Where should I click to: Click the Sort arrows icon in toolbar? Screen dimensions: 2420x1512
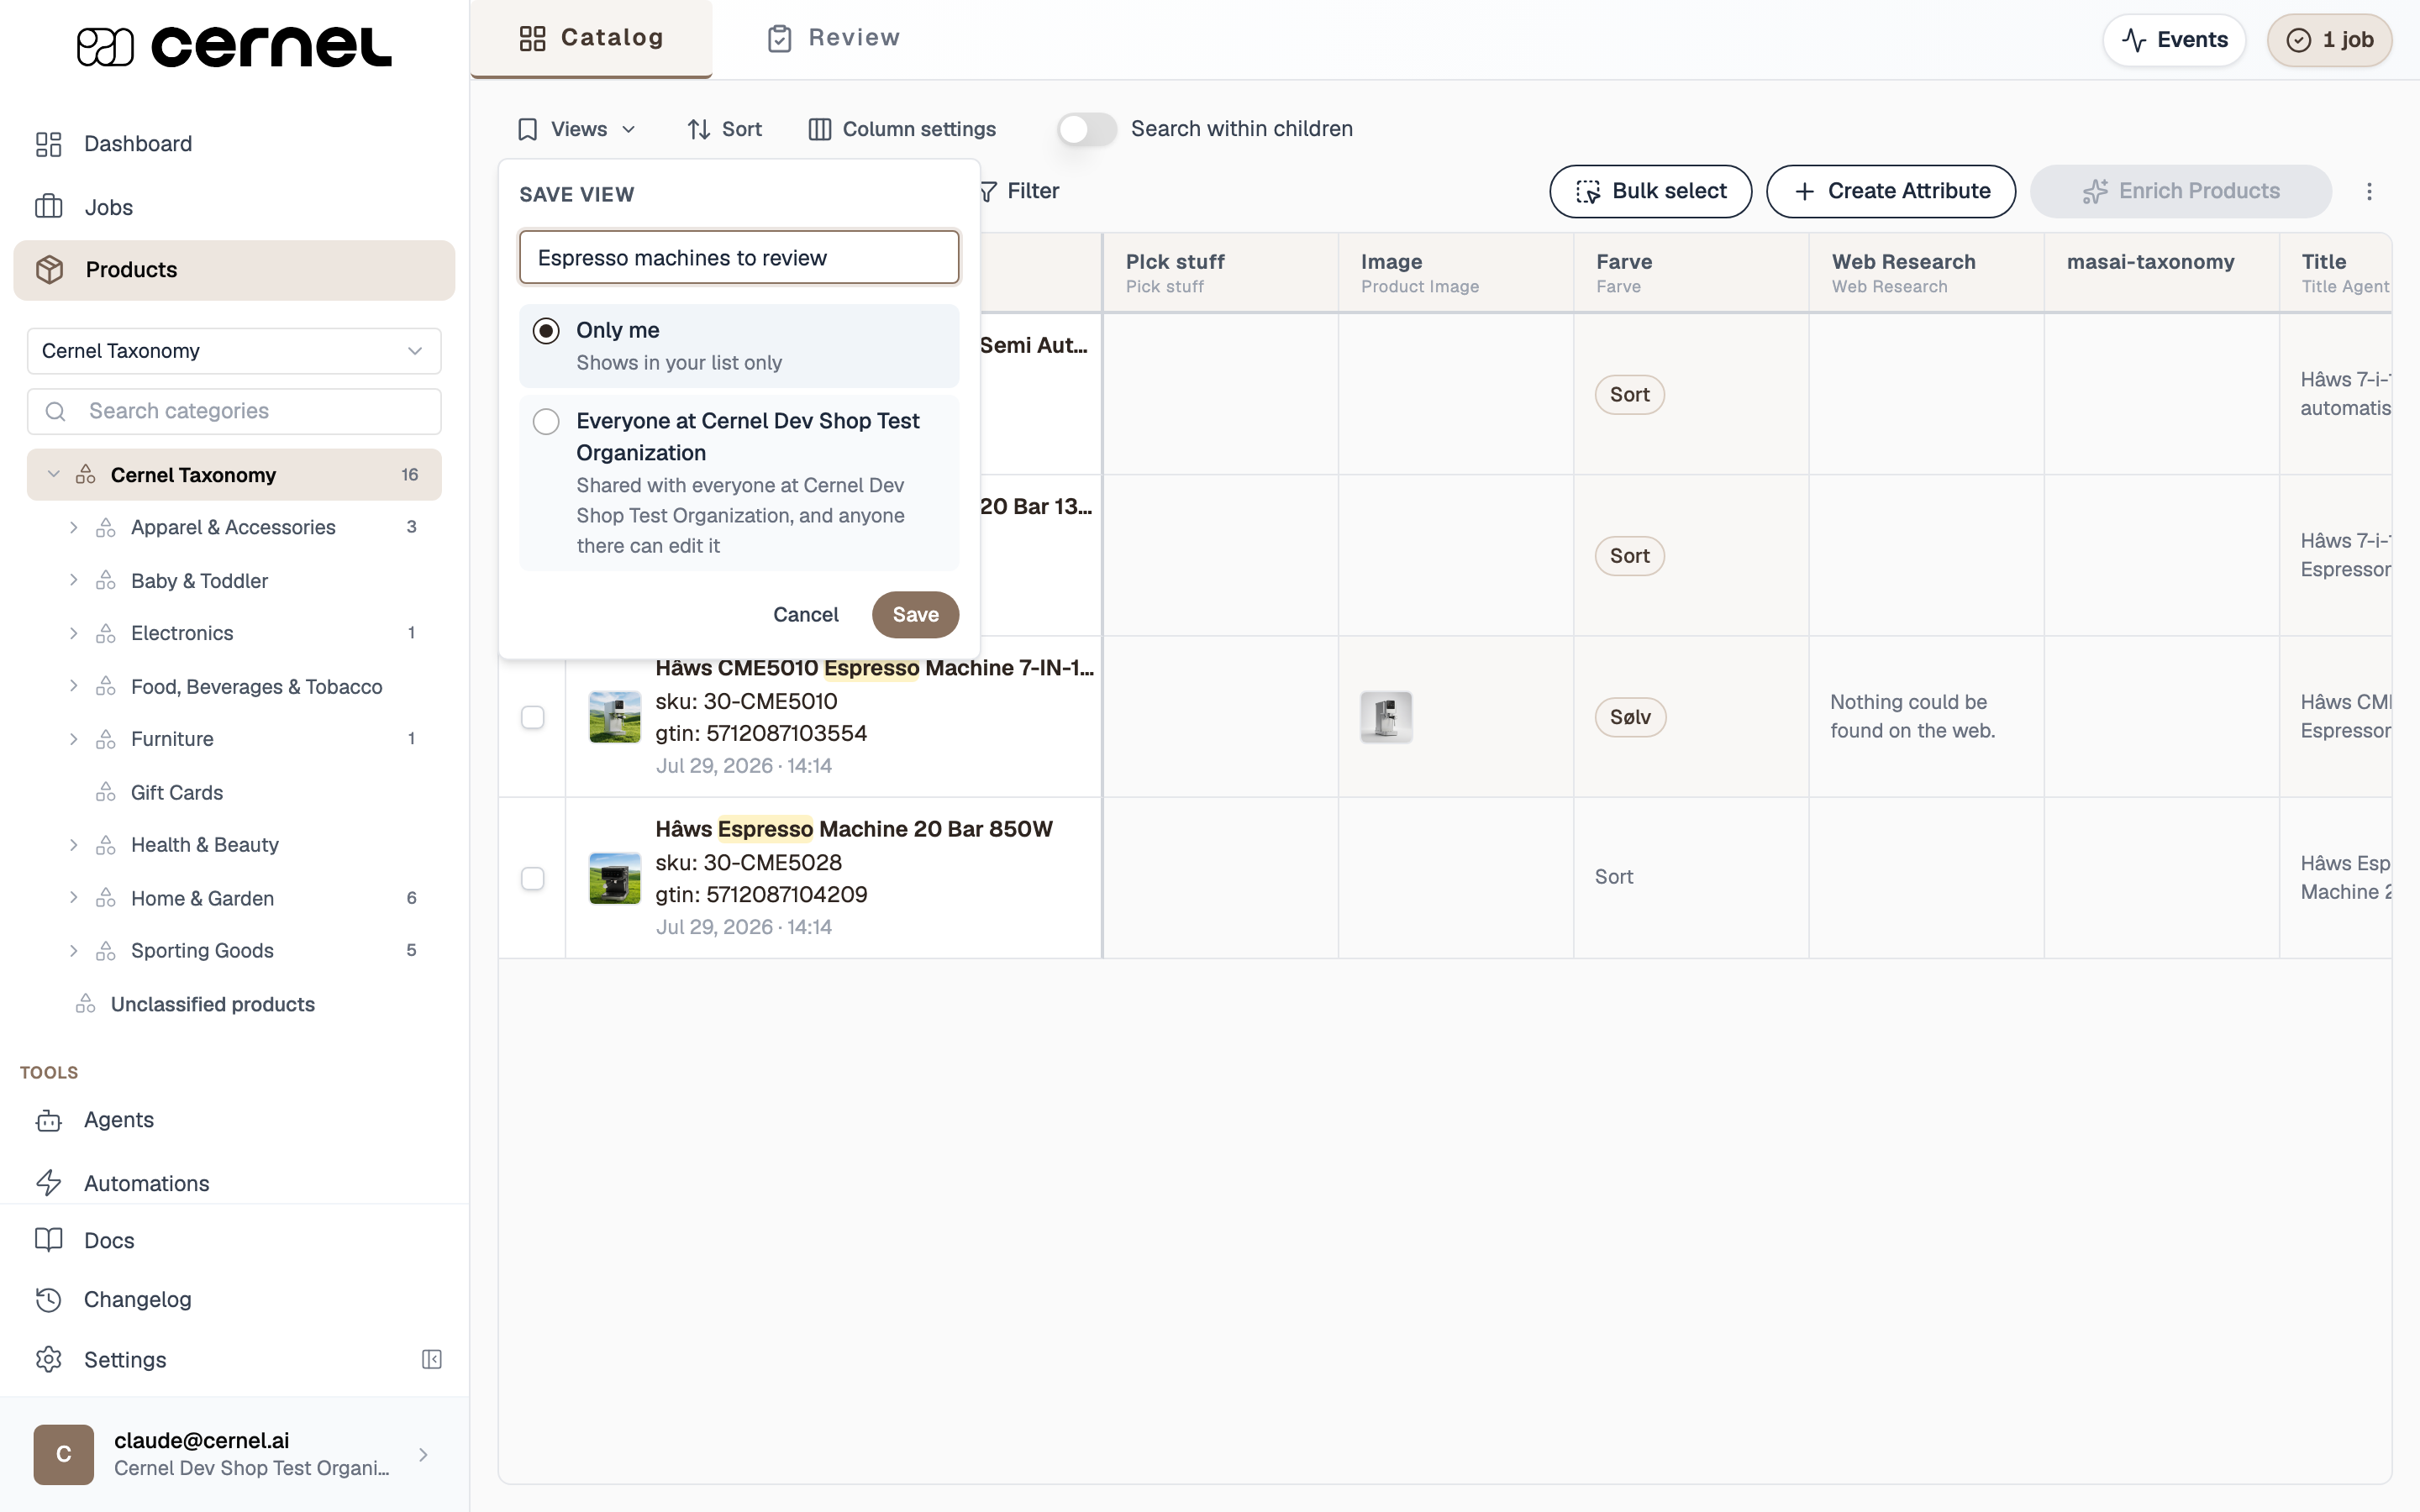point(698,129)
